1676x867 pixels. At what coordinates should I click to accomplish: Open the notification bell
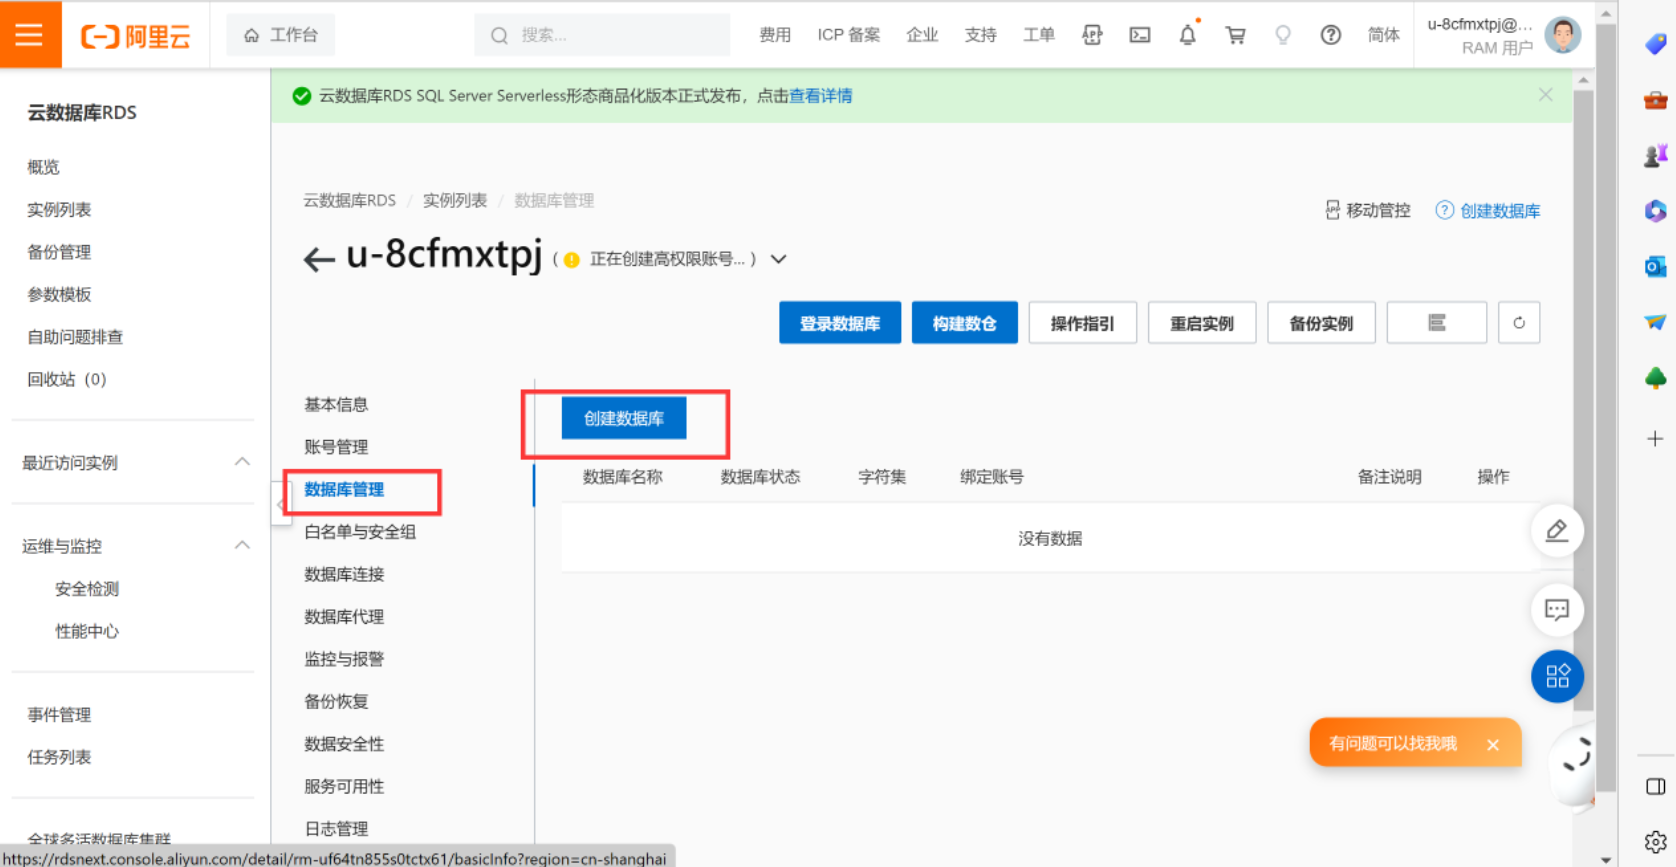click(1188, 35)
